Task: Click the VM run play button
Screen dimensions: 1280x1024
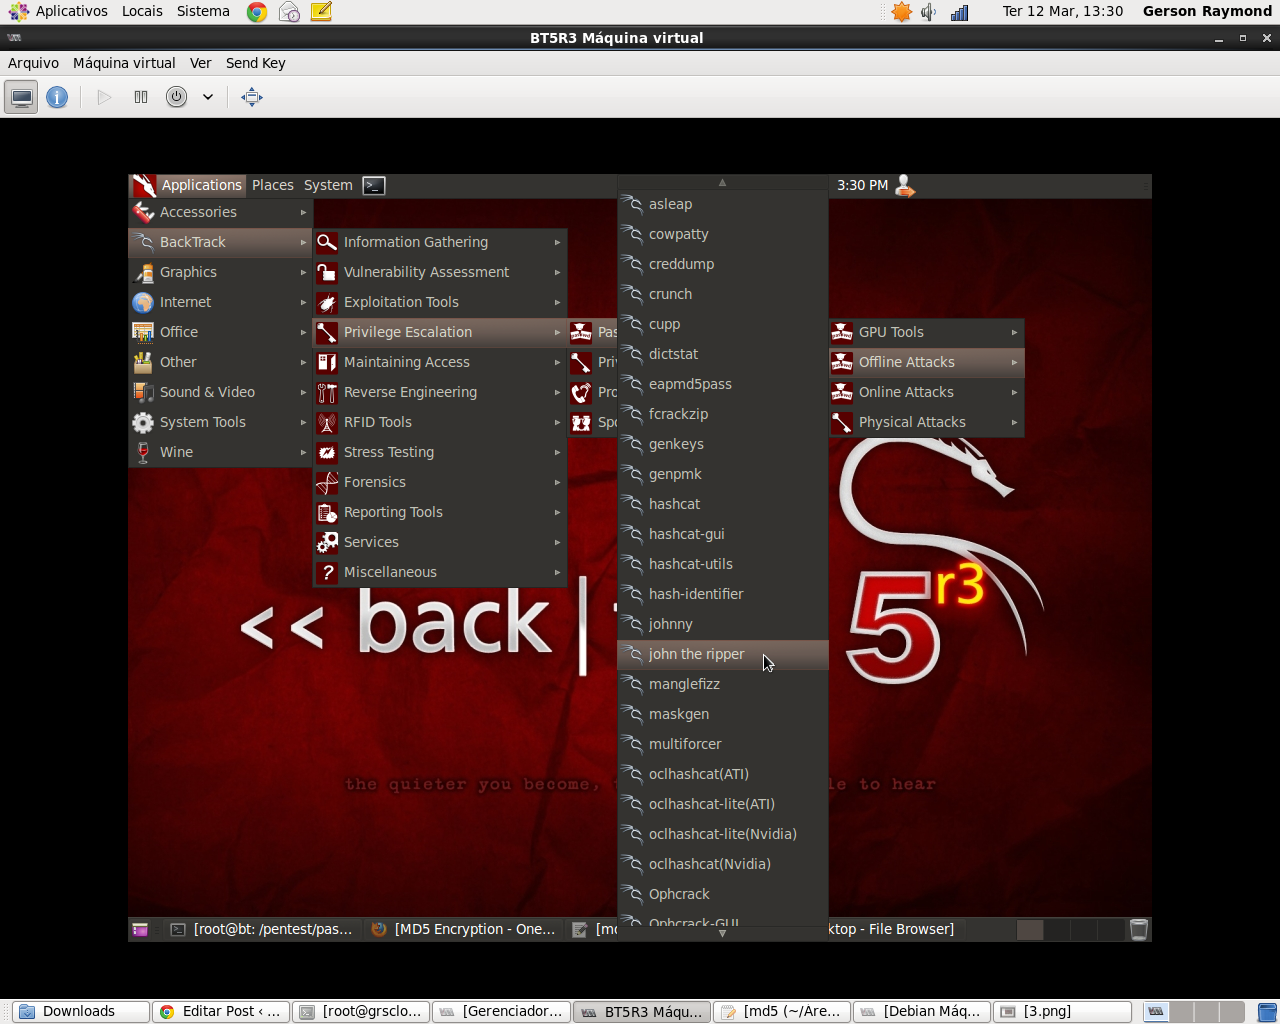Action: click(x=104, y=97)
